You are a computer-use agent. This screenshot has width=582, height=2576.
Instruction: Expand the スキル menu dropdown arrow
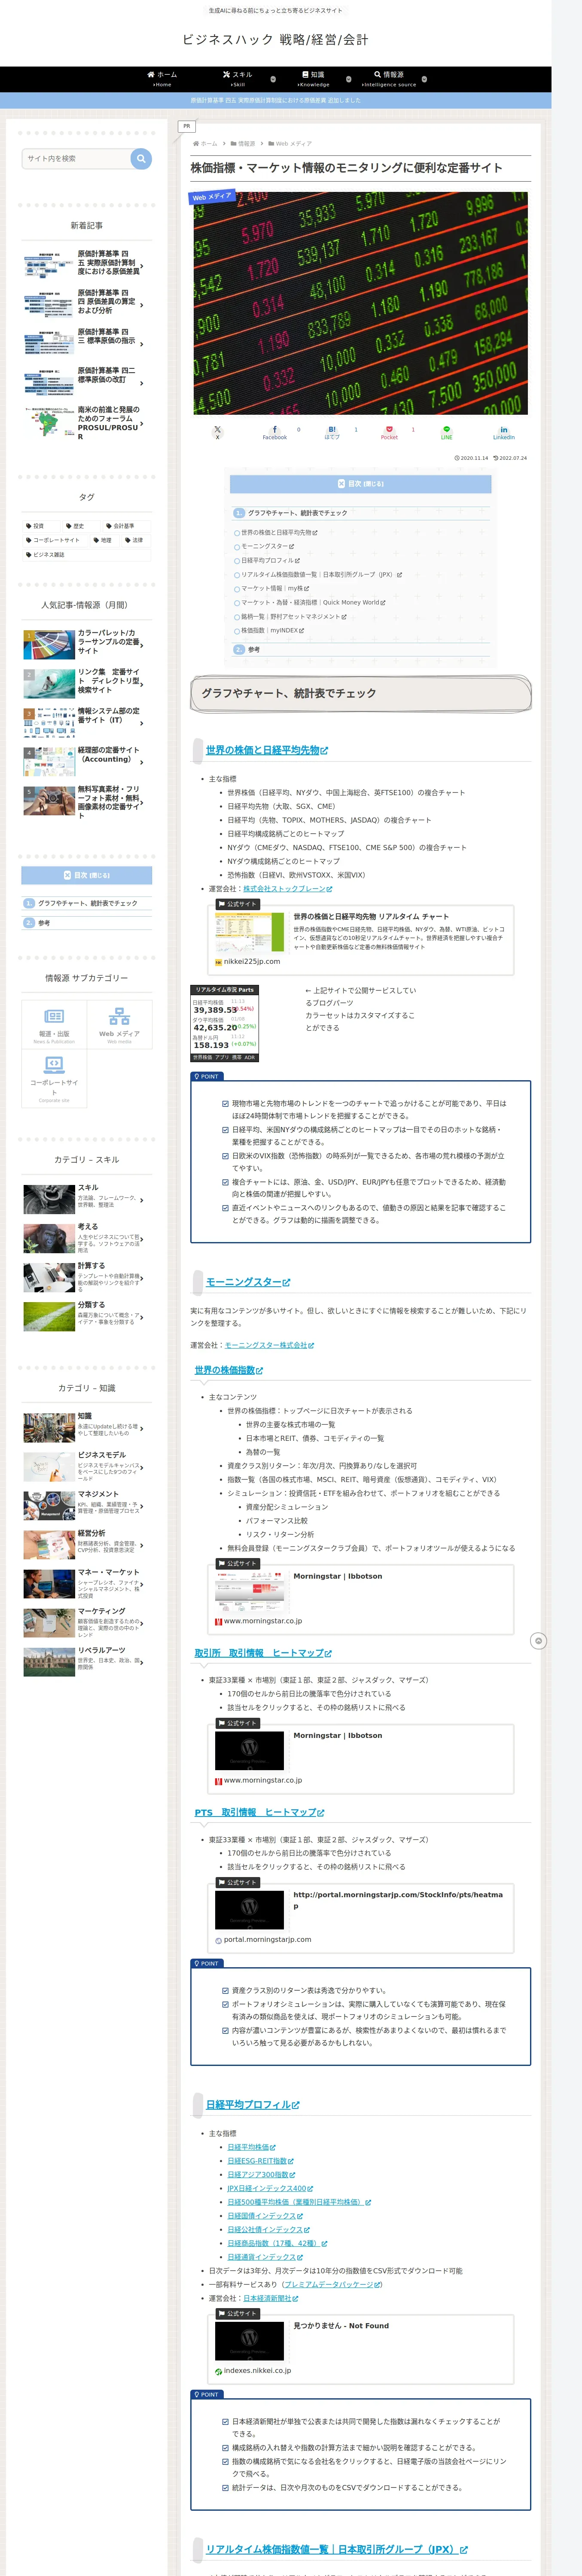click(x=273, y=79)
